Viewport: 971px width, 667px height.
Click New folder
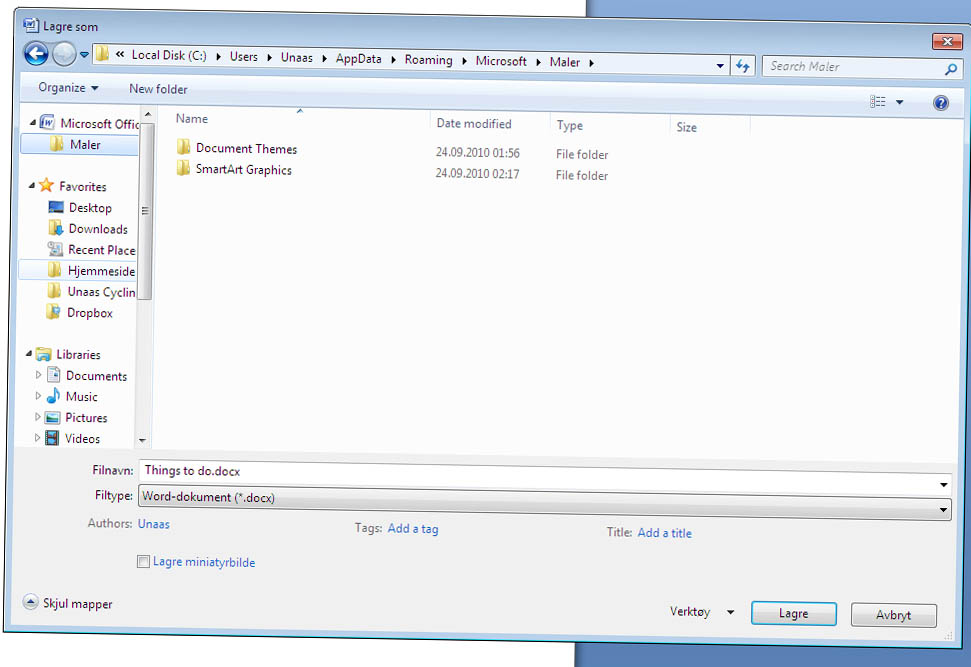158,89
